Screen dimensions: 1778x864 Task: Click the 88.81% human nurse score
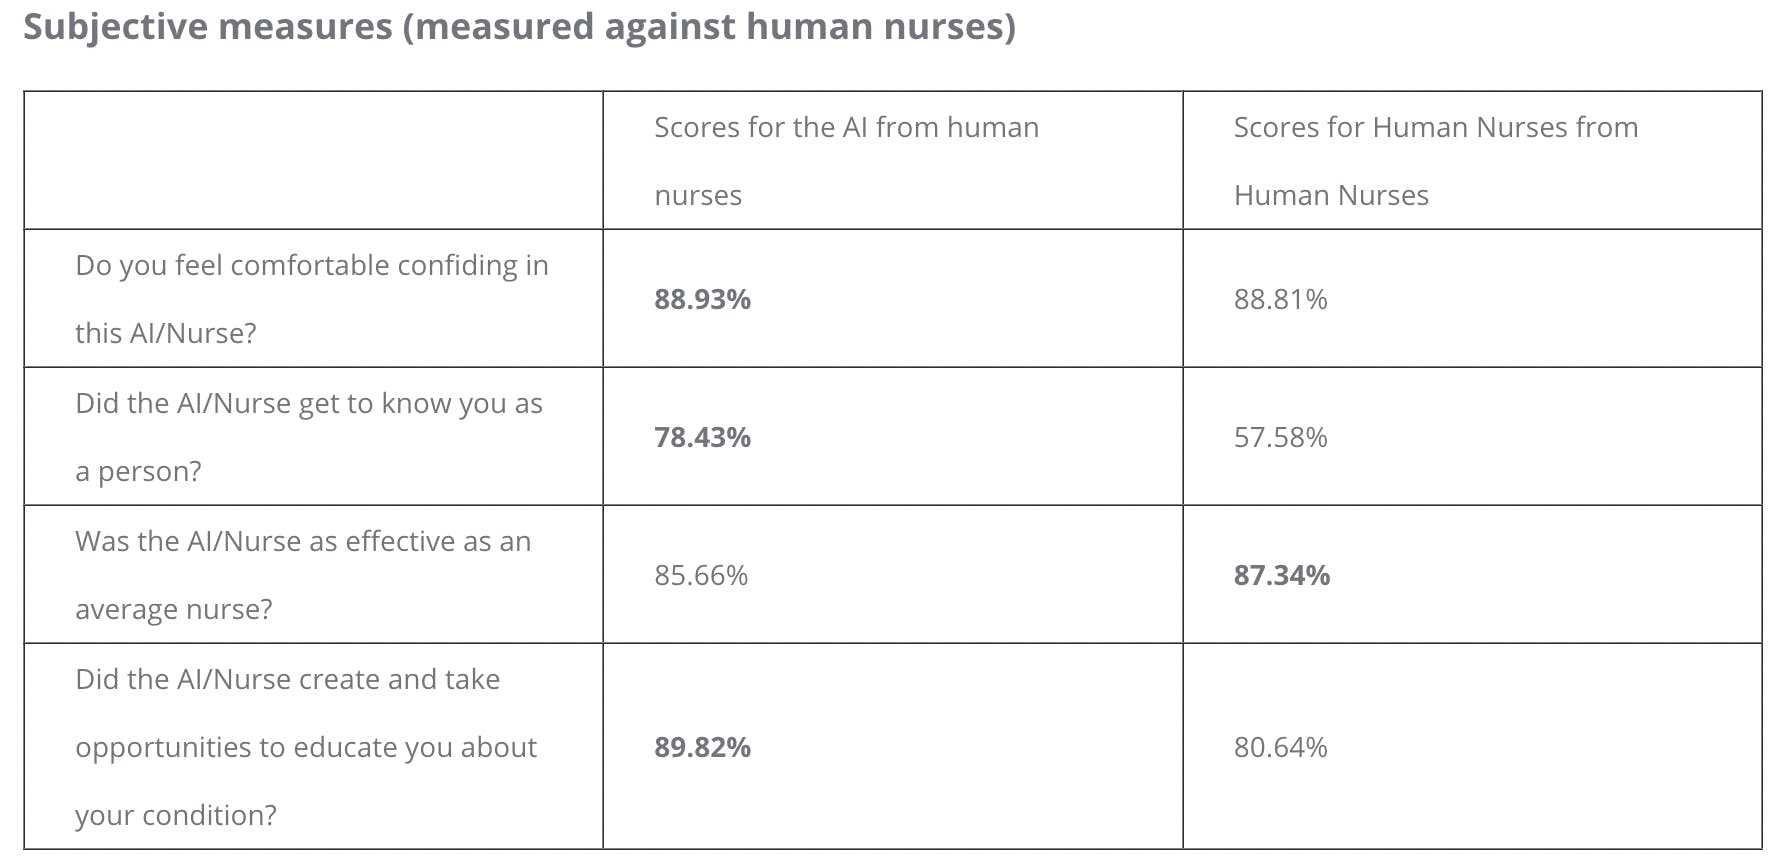coord(1280,299)
